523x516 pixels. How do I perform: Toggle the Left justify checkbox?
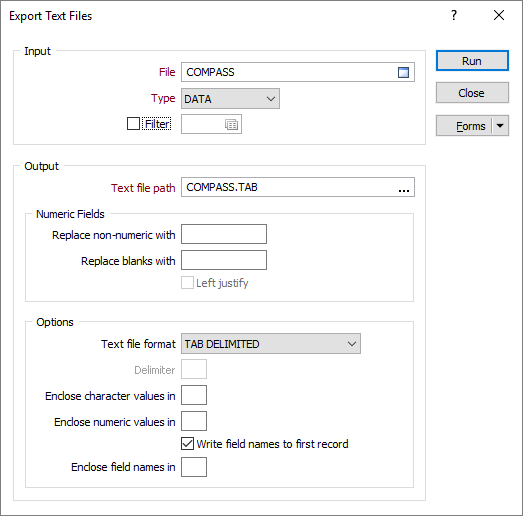187,283
